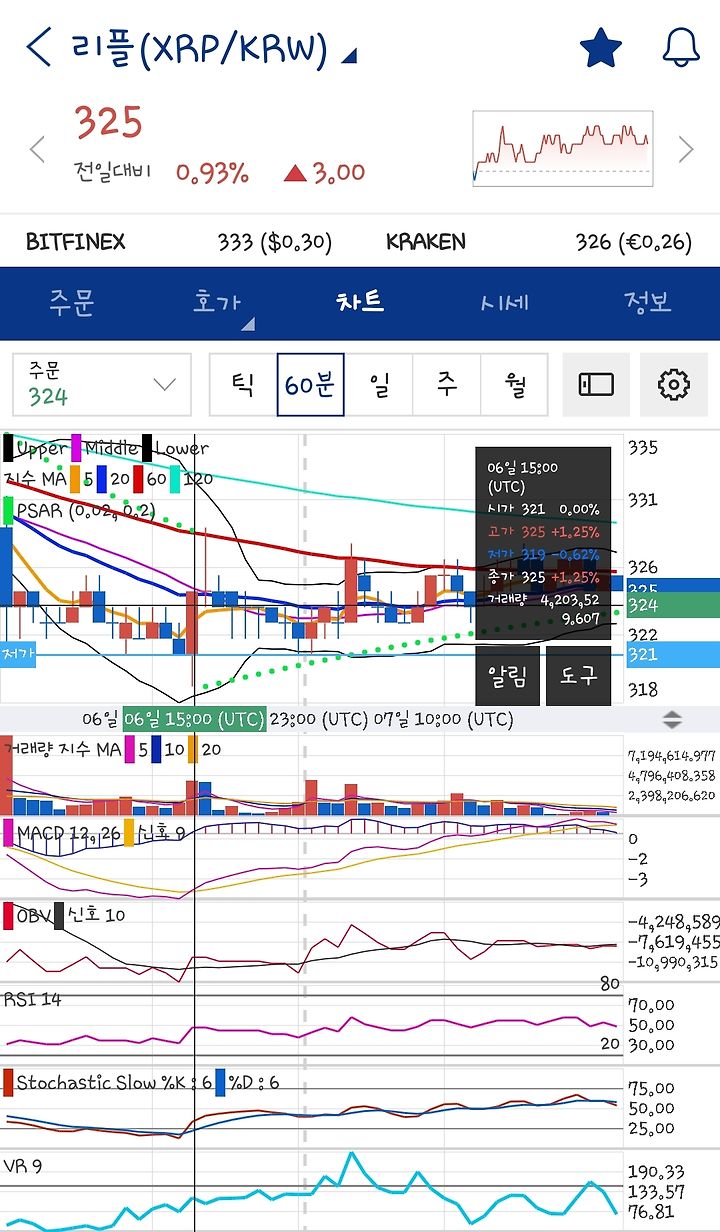Click the green 324 price tag
This screenshot has width=720, height=1232.
[x=672, y=605]
